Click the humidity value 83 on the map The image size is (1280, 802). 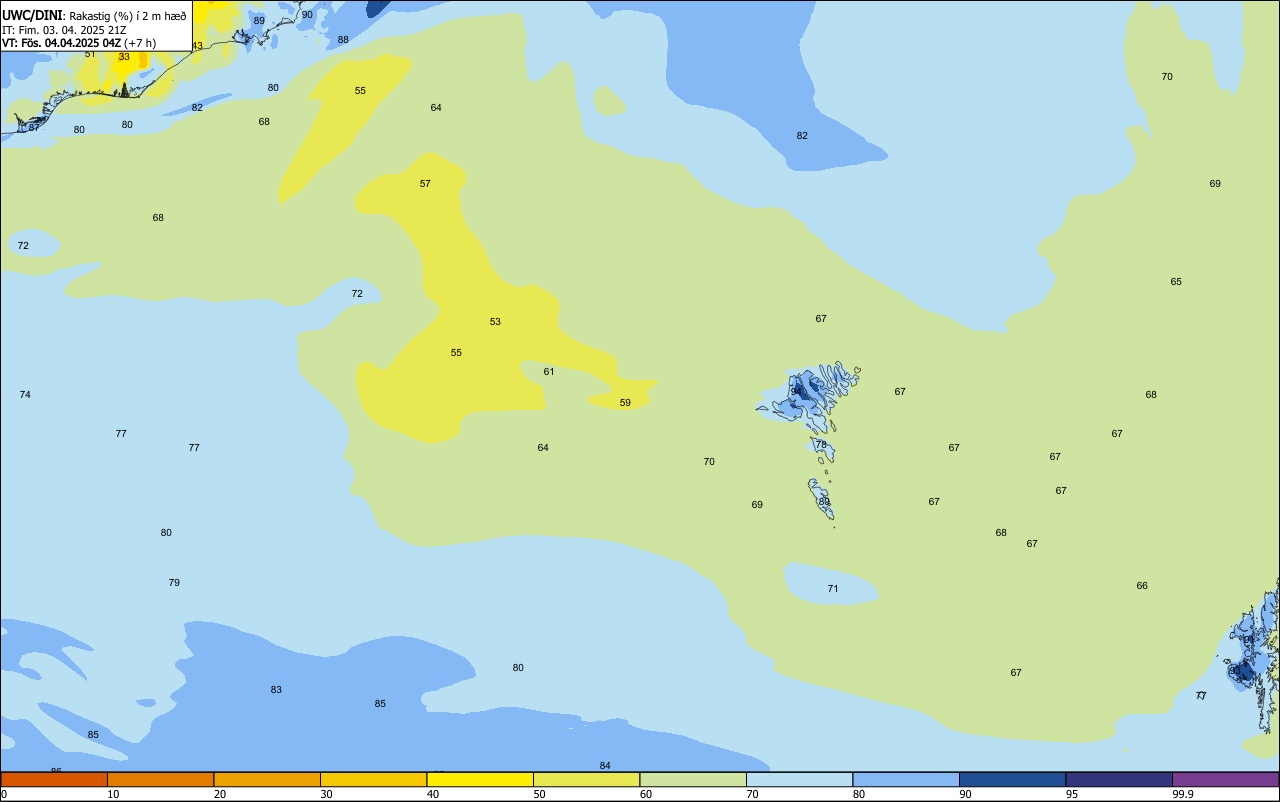(276, 690)
